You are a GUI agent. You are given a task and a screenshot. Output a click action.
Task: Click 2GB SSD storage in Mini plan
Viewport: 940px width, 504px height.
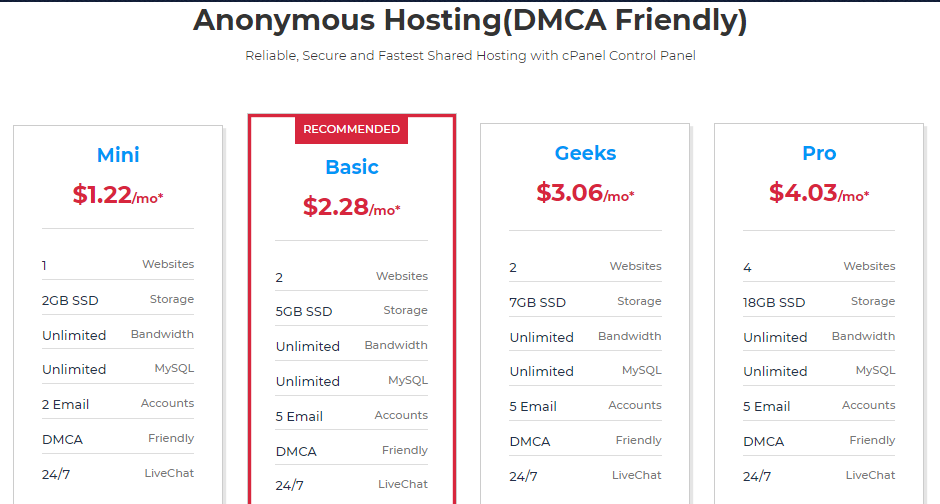point(71,300)
